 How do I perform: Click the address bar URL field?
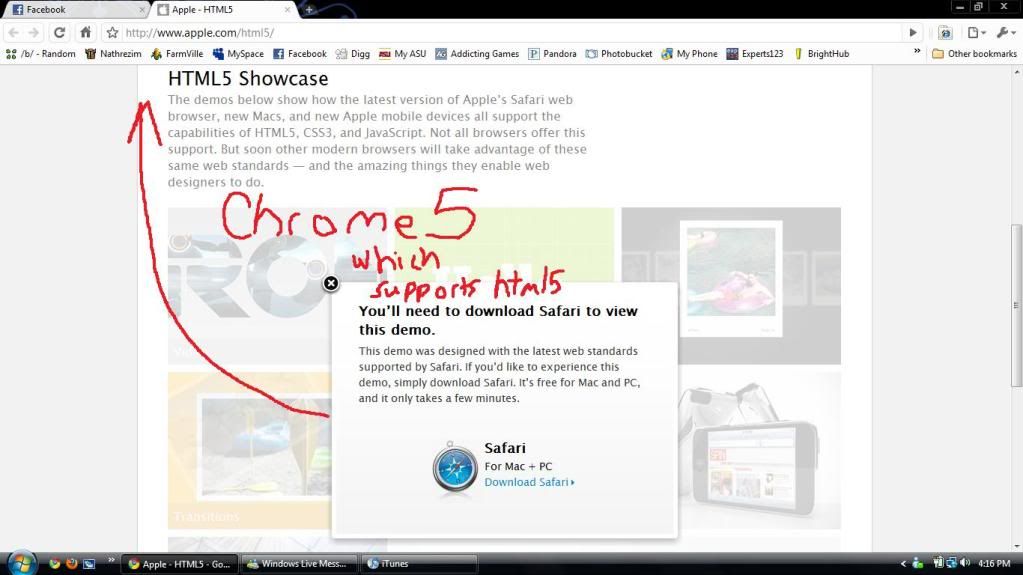(500, 32)
